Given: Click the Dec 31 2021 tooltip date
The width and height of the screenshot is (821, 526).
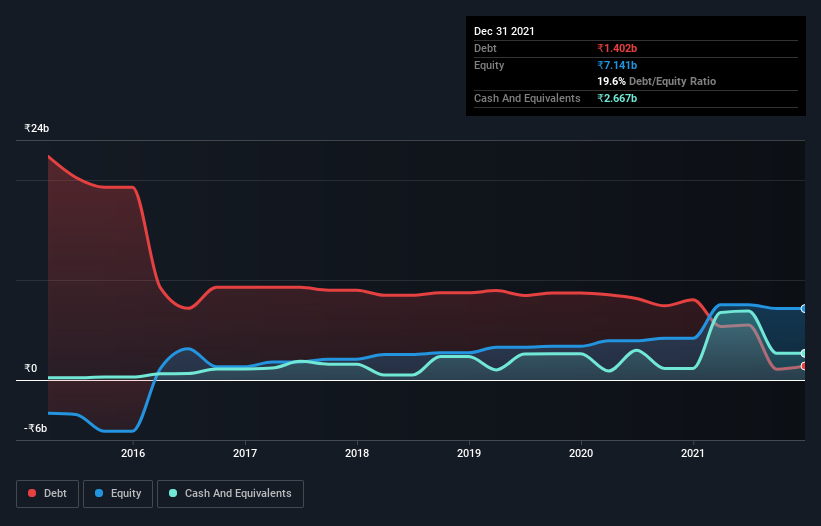Looking at the screenshot, I should pyautogui.click(x=504, y=31).
